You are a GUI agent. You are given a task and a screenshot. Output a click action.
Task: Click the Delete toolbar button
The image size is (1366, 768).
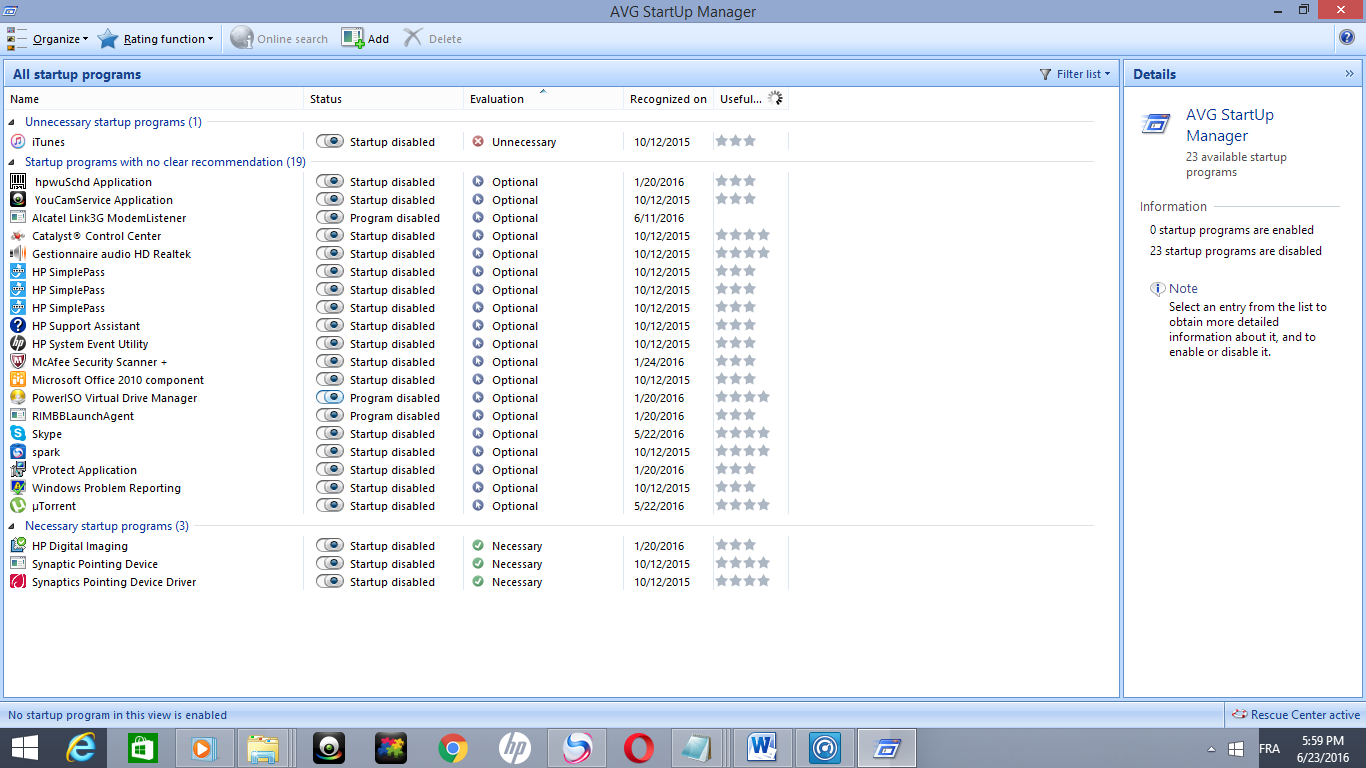[432, 39]
